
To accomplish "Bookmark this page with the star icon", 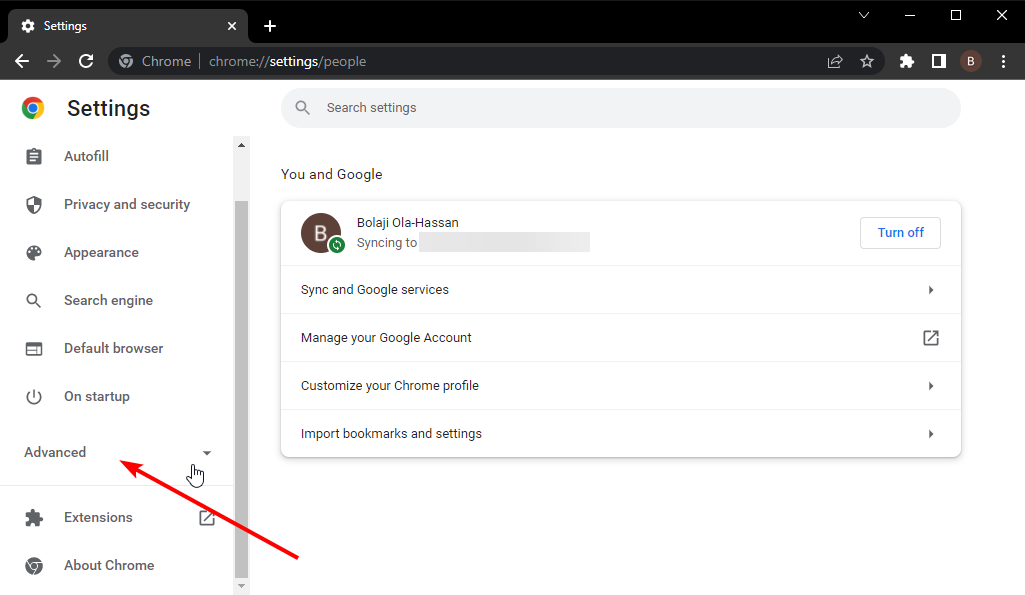I will 867,61.
